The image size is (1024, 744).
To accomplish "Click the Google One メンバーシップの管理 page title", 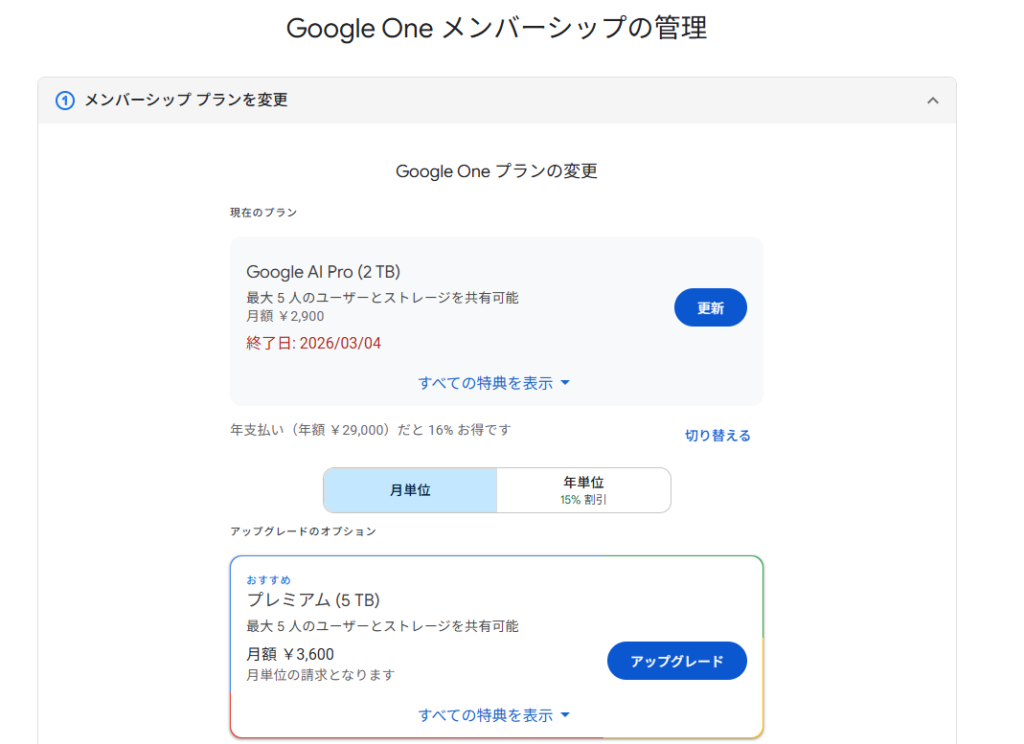I will [x=496, y=28].
